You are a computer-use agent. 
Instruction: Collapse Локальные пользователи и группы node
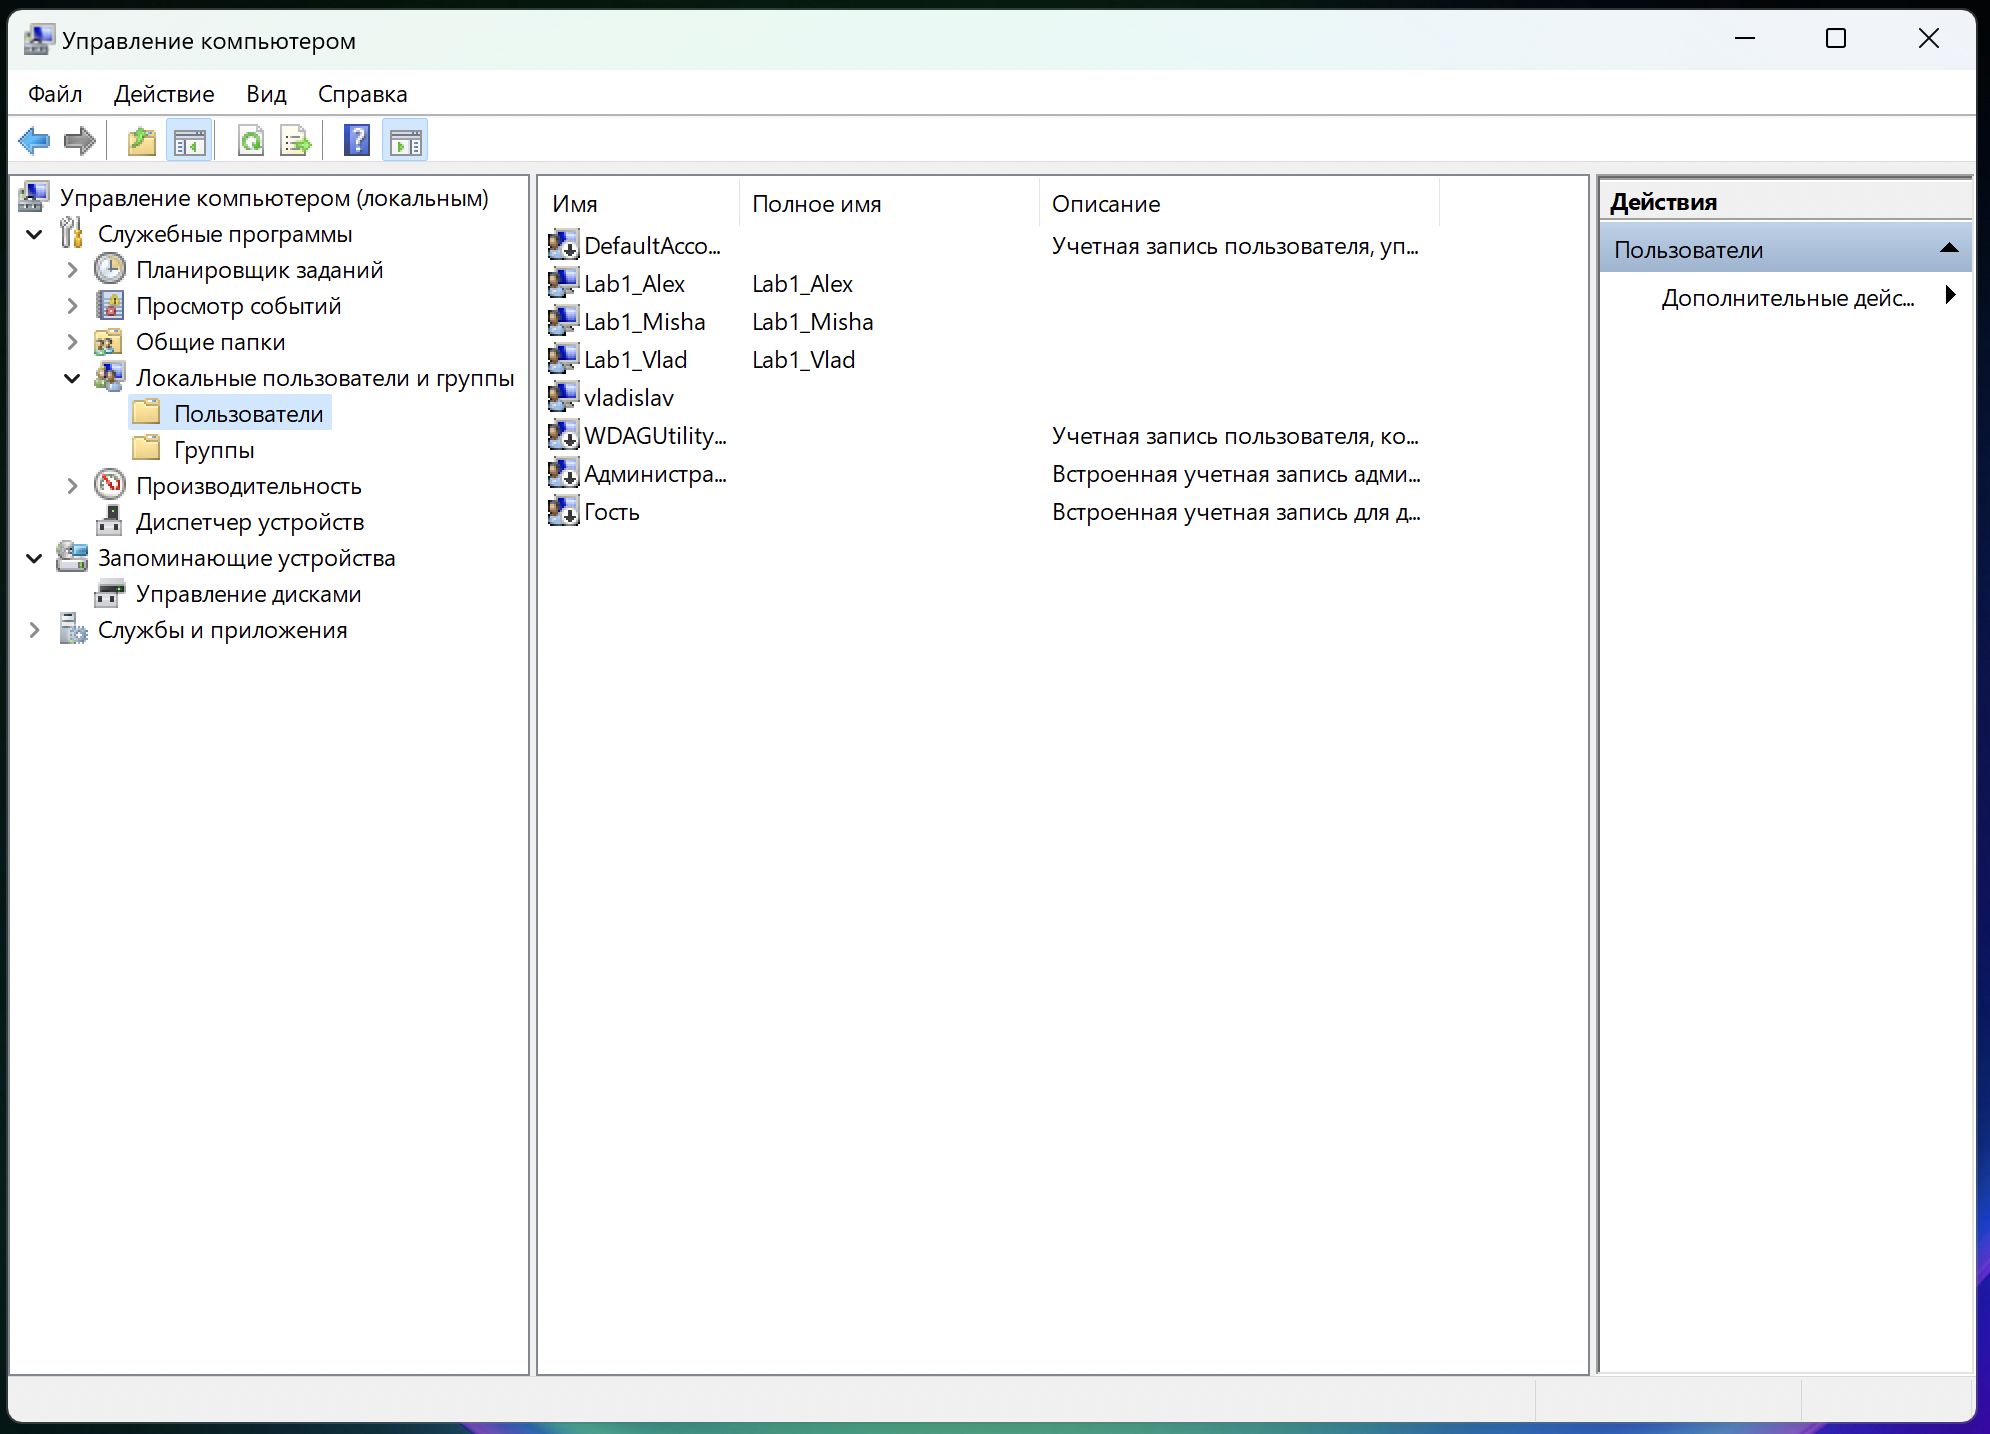(72, 378)
